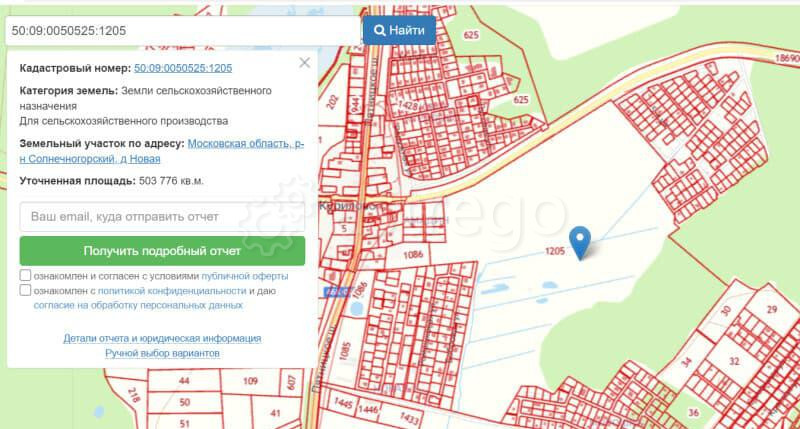Click the Найти search button
The width and height of the screenshot is (800, 429).
(399, 30)
